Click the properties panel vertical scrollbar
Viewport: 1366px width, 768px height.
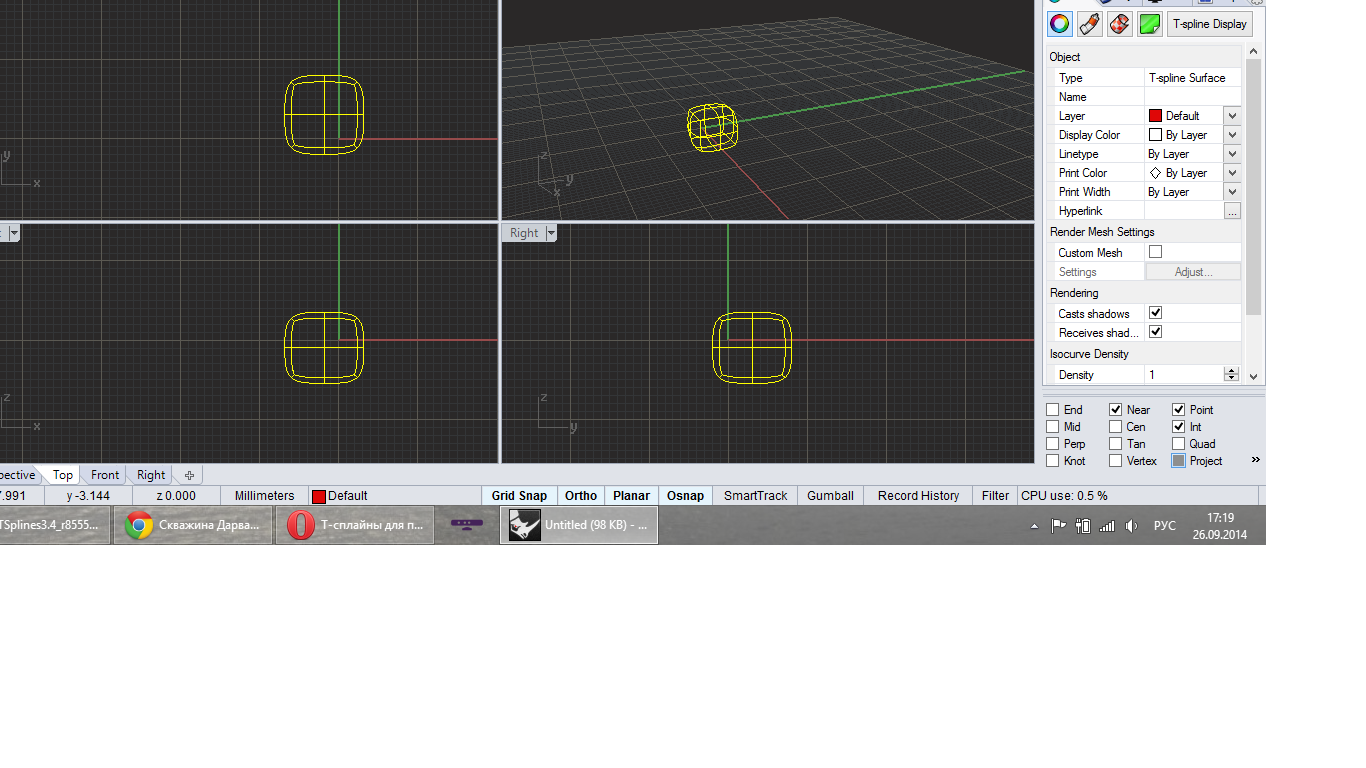1254,188
